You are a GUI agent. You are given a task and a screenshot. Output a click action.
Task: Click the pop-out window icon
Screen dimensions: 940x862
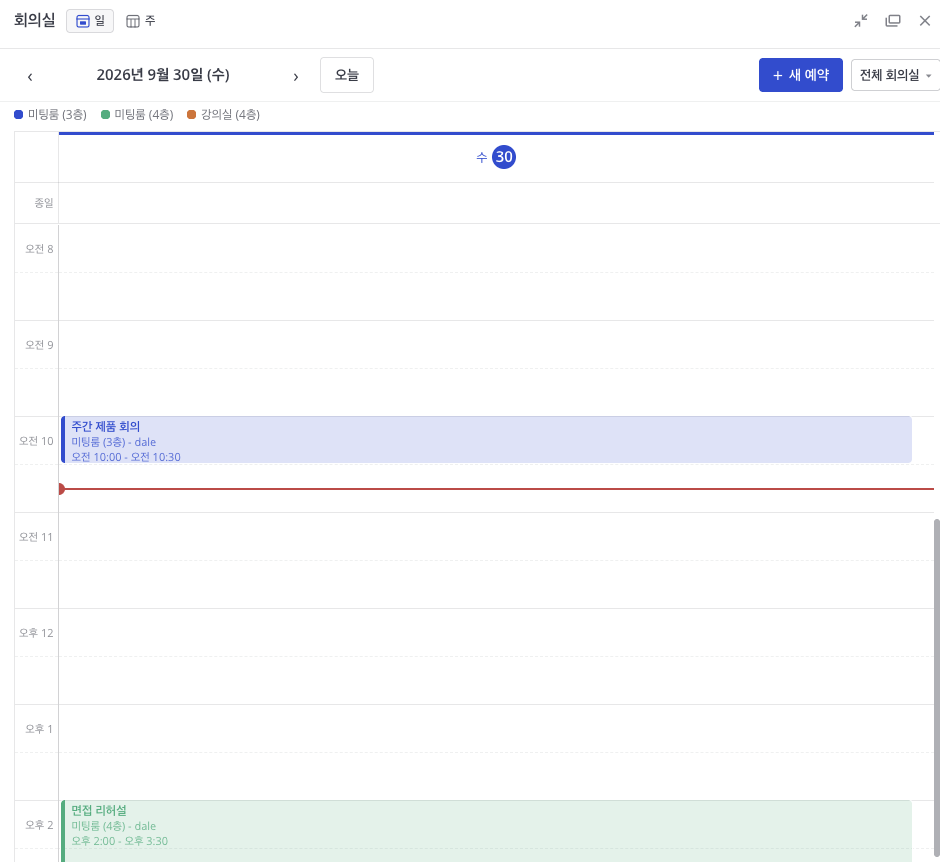[893, 21]
